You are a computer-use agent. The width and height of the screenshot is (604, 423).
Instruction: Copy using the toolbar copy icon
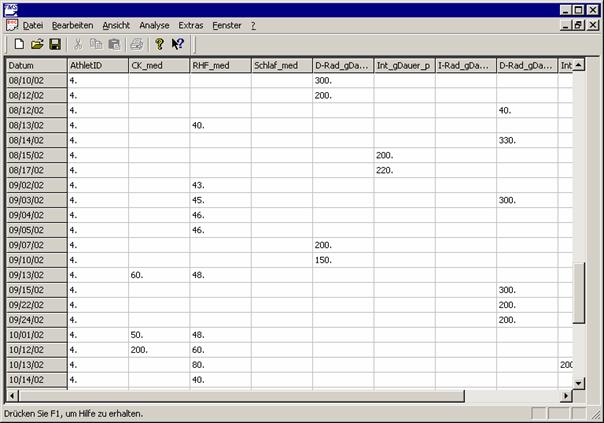point(96,44)
